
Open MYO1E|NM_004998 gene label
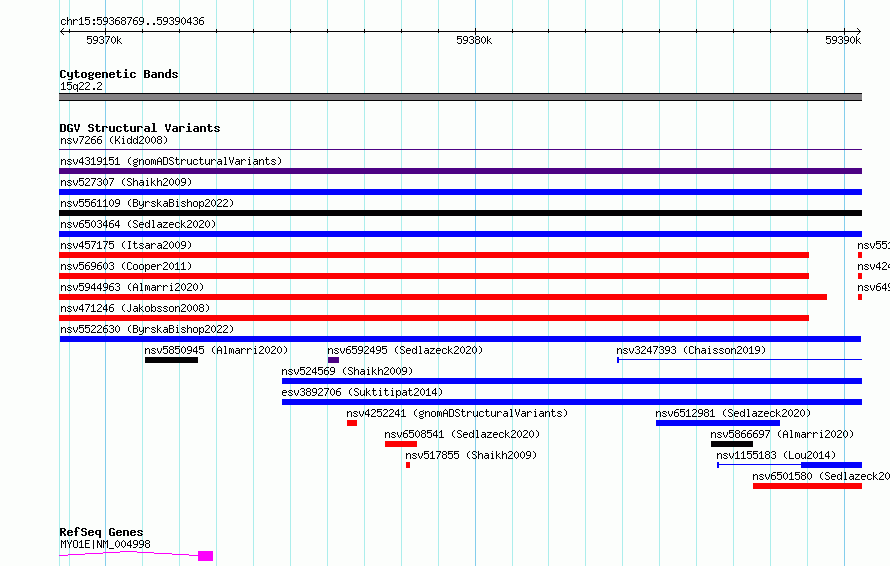click(x=106, y=544)
